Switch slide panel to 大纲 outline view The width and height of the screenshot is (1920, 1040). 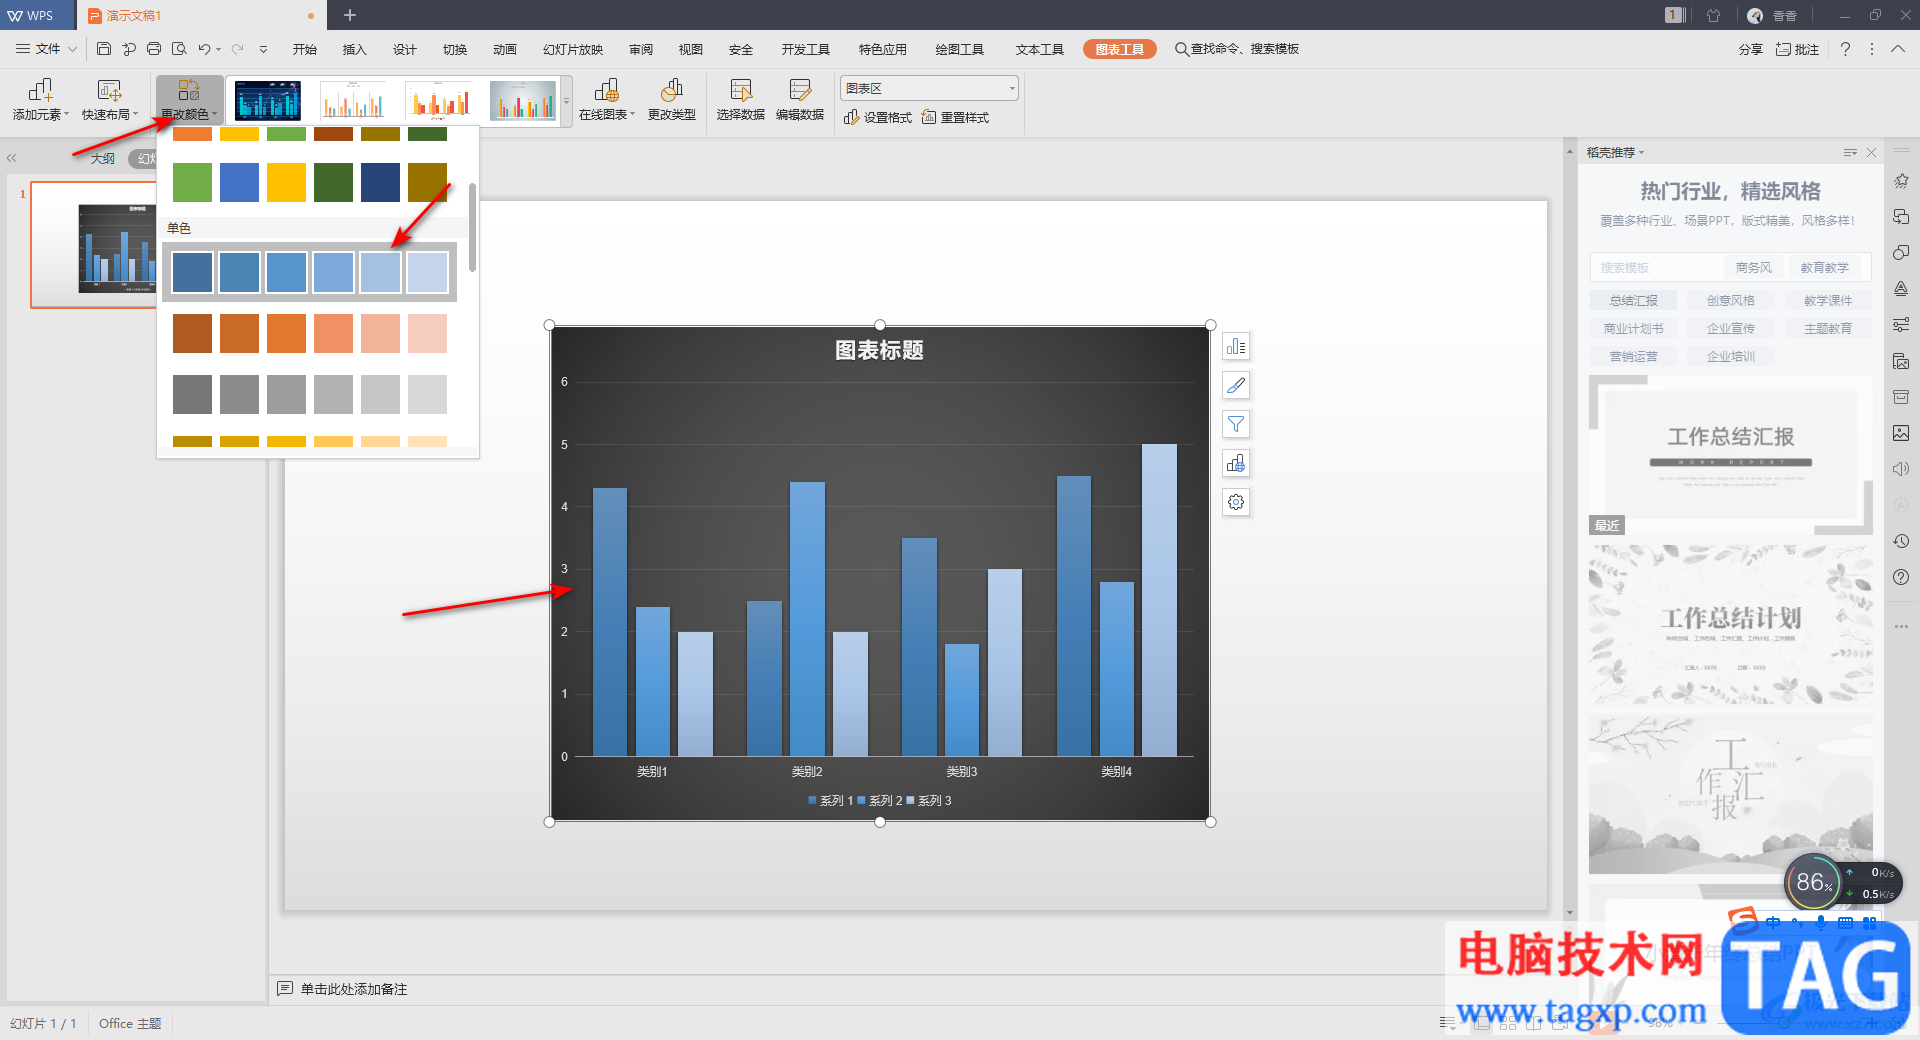pyautogui.click(x=103, y=159)
